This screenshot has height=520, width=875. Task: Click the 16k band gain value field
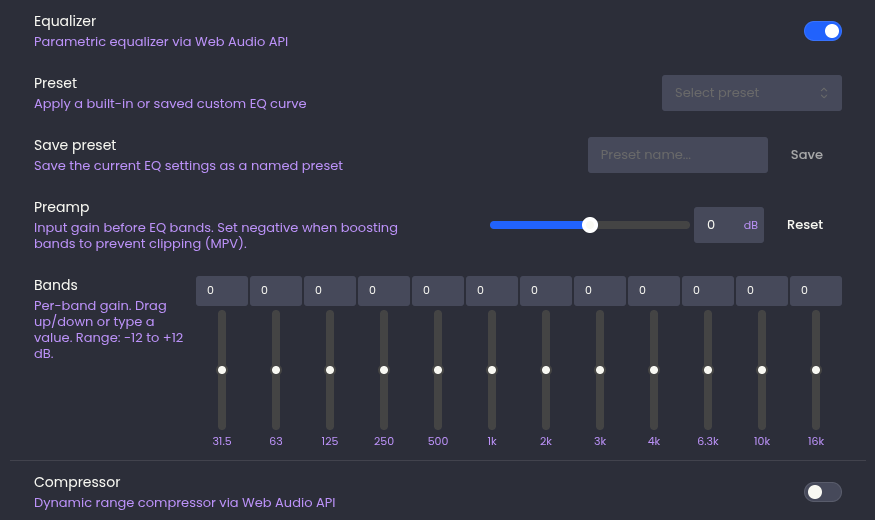pyautogui.click(x=816, y=291)
